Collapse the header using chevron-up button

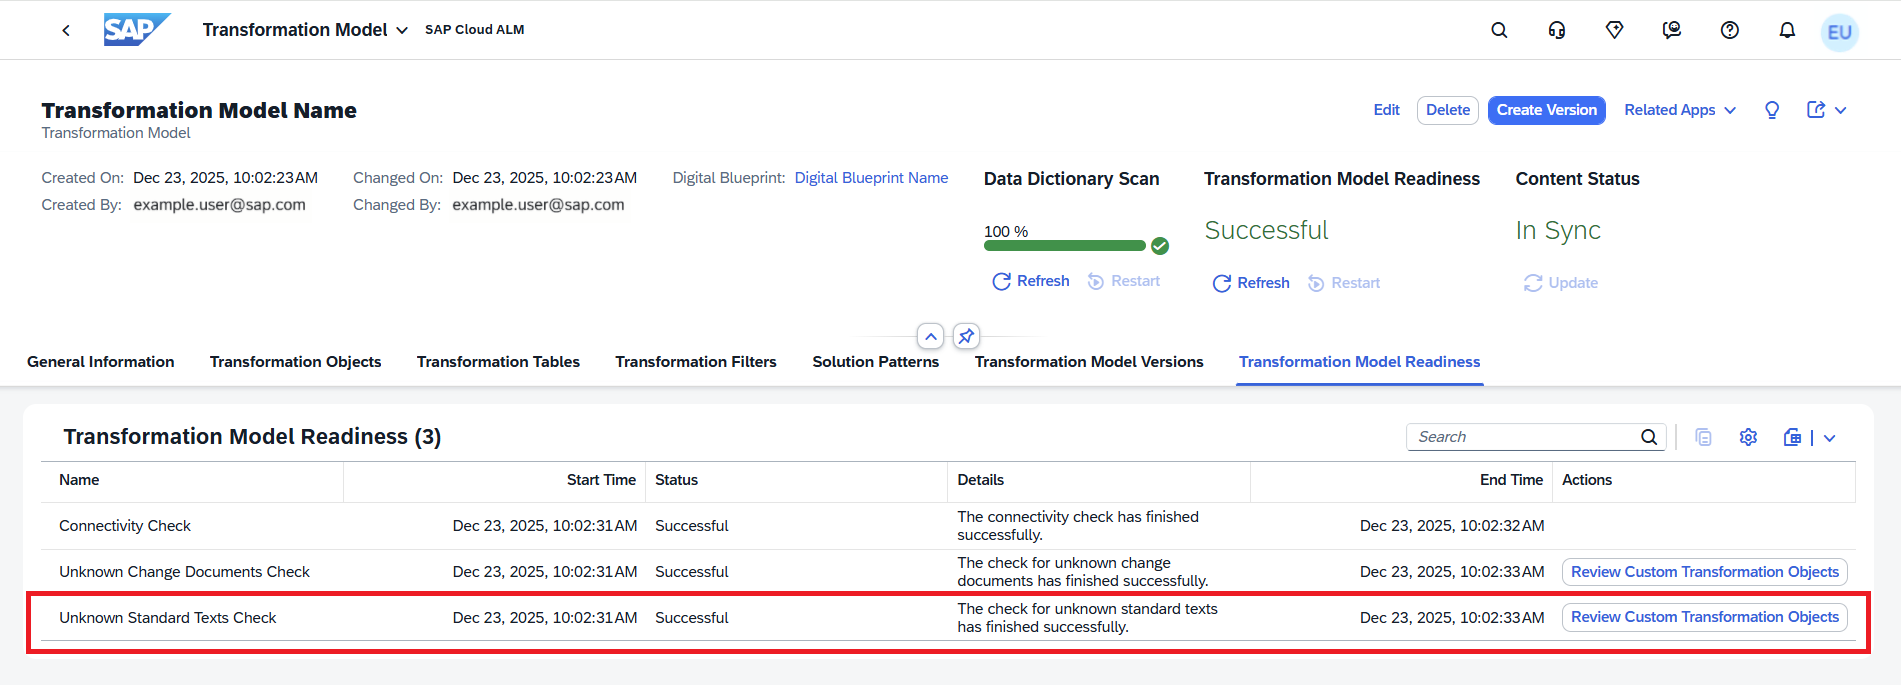pos(930,336)
